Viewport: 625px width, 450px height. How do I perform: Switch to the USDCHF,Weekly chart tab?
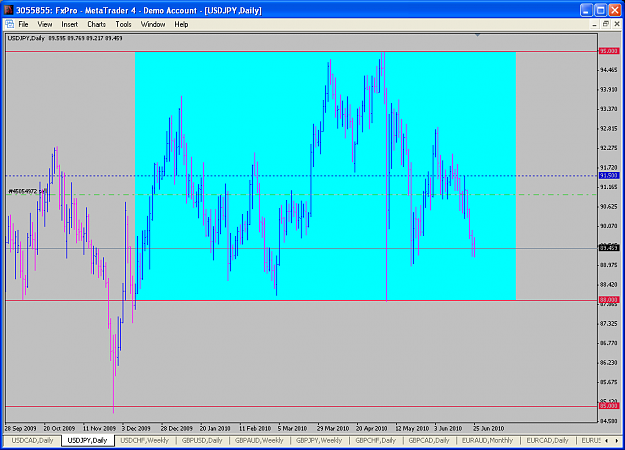(x=145, y=440)
